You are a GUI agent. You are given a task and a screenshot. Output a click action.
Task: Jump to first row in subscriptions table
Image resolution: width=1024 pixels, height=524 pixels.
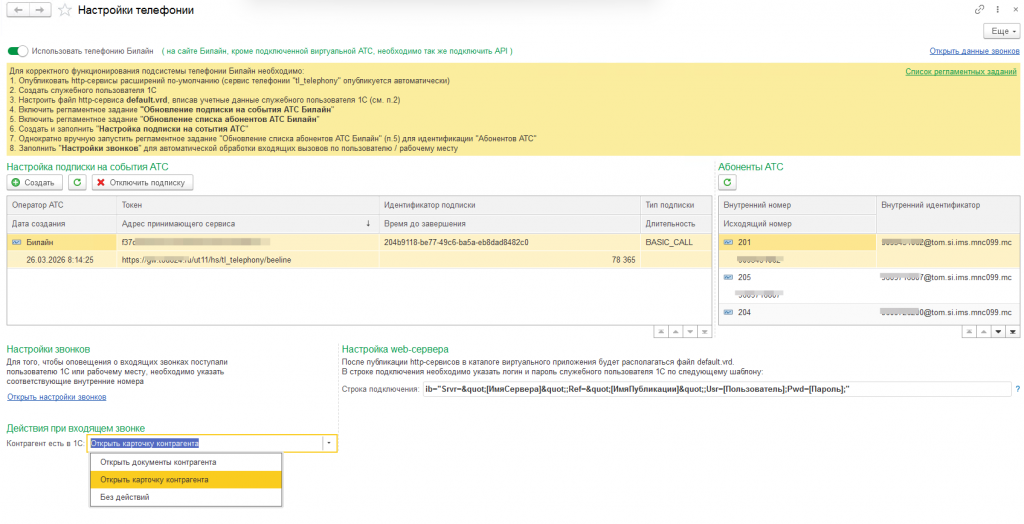pos(661,333)
